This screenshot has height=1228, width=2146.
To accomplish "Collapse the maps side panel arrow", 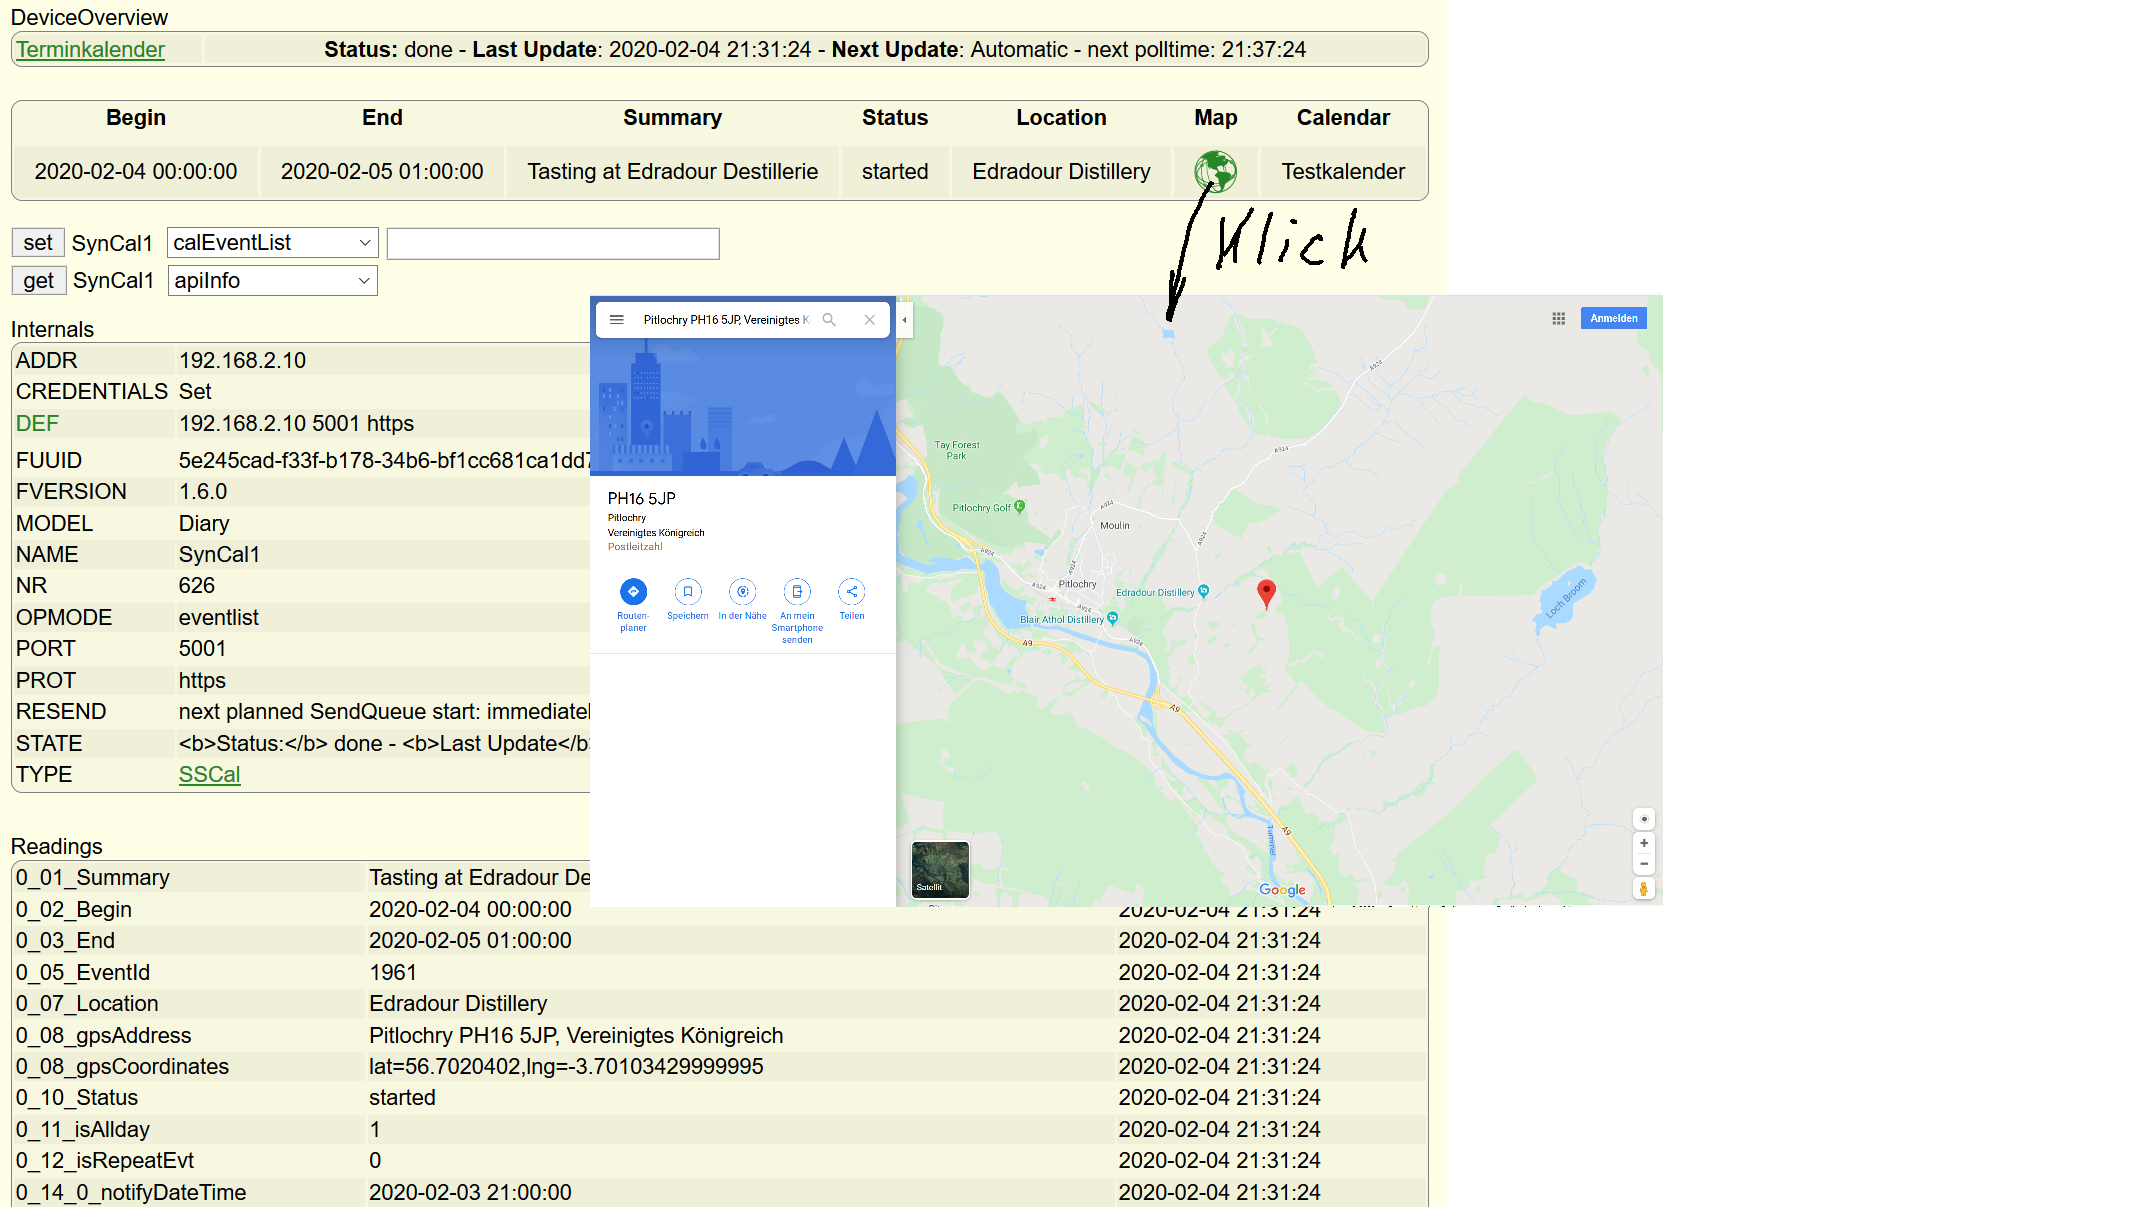I will click(x=904, y=320).
